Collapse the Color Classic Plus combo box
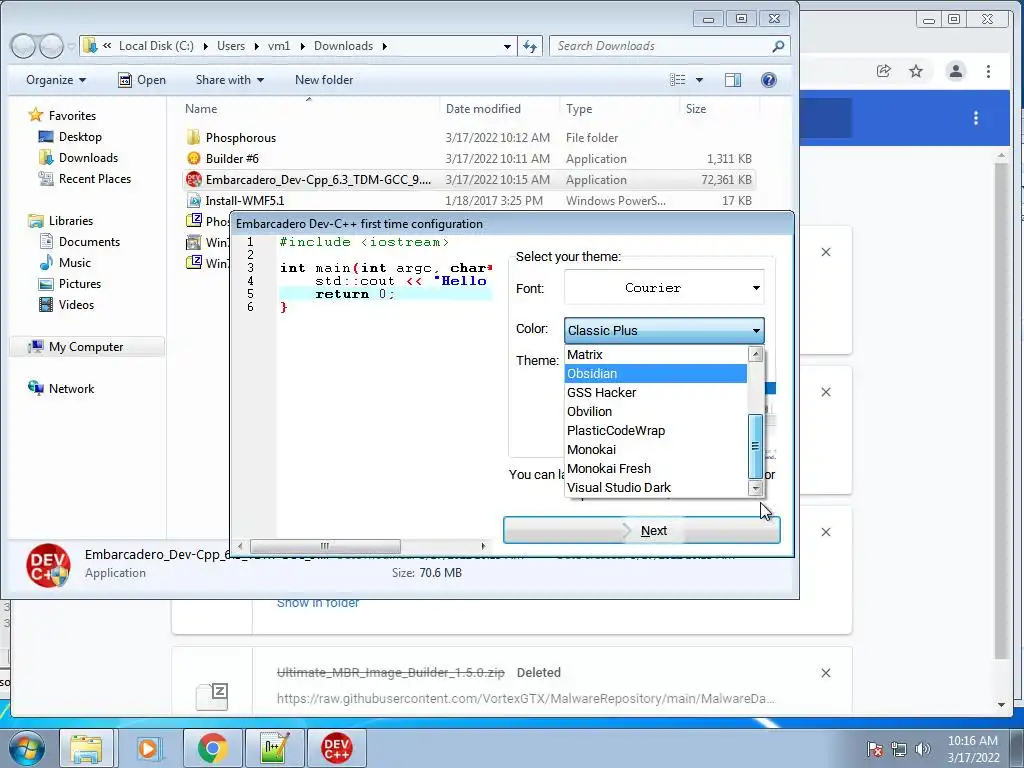1024x768 pixels. click(x=664, y=330)
